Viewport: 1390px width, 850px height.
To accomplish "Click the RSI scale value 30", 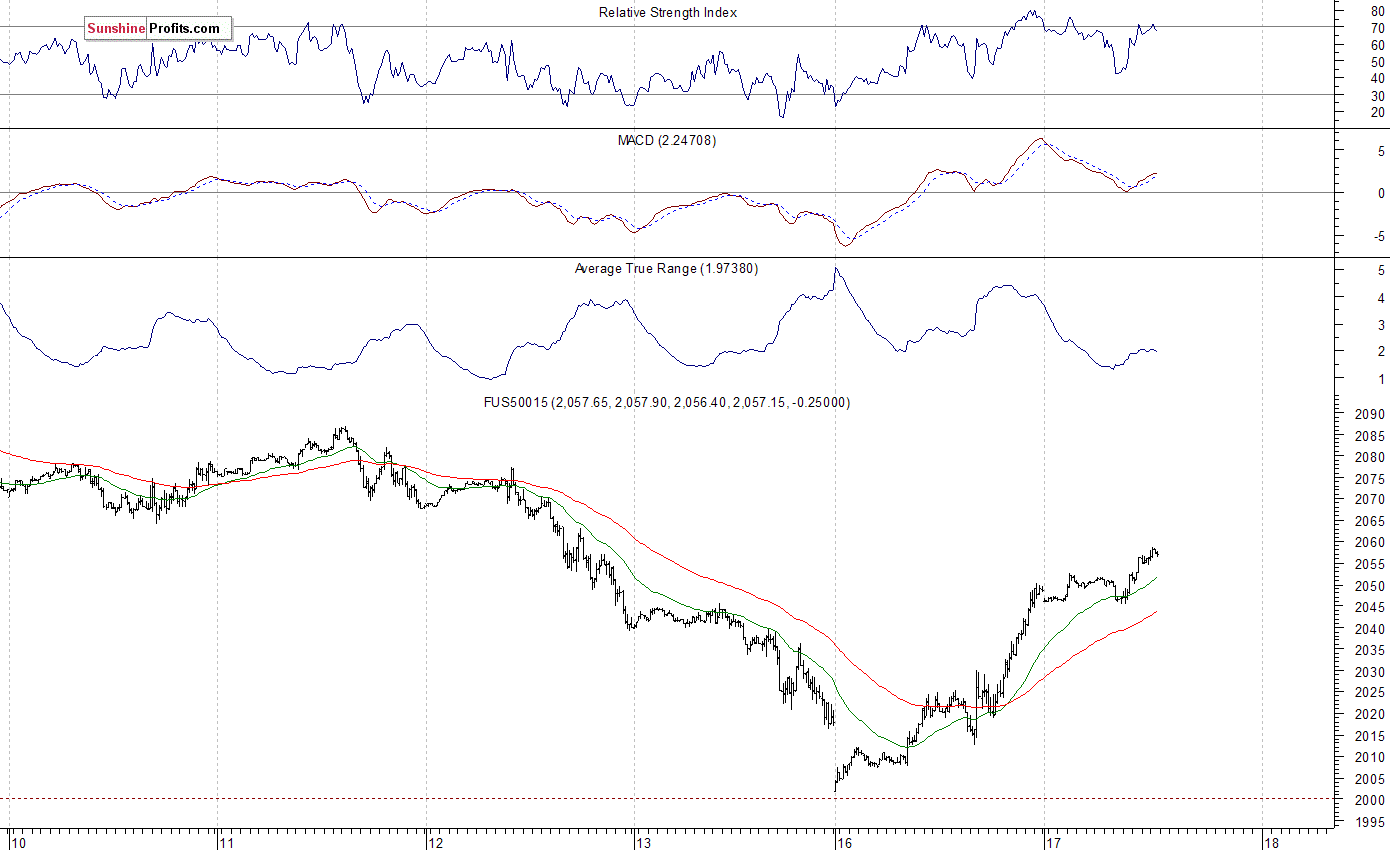I will point(1378,96).
